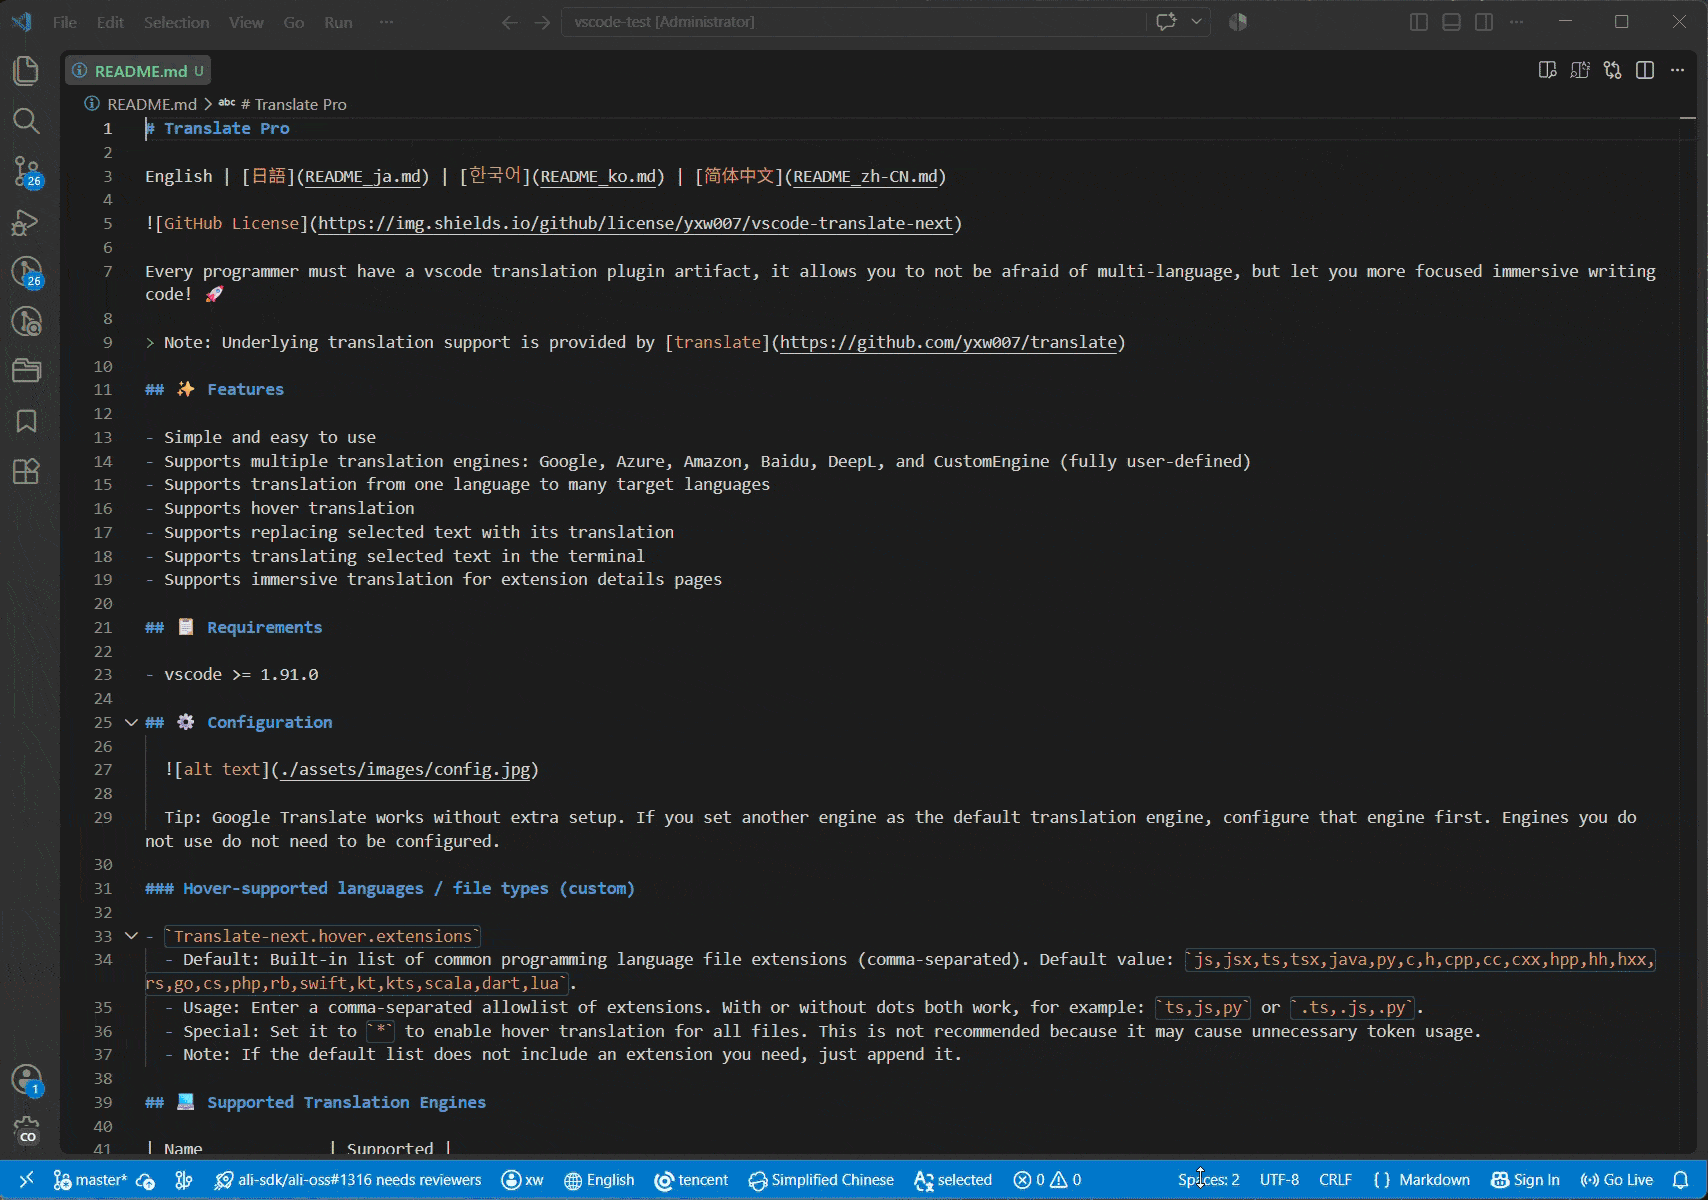1708x1200 pixels.
Task: Toggle bottom panel visibility
Action: [x=1451, y=22]
